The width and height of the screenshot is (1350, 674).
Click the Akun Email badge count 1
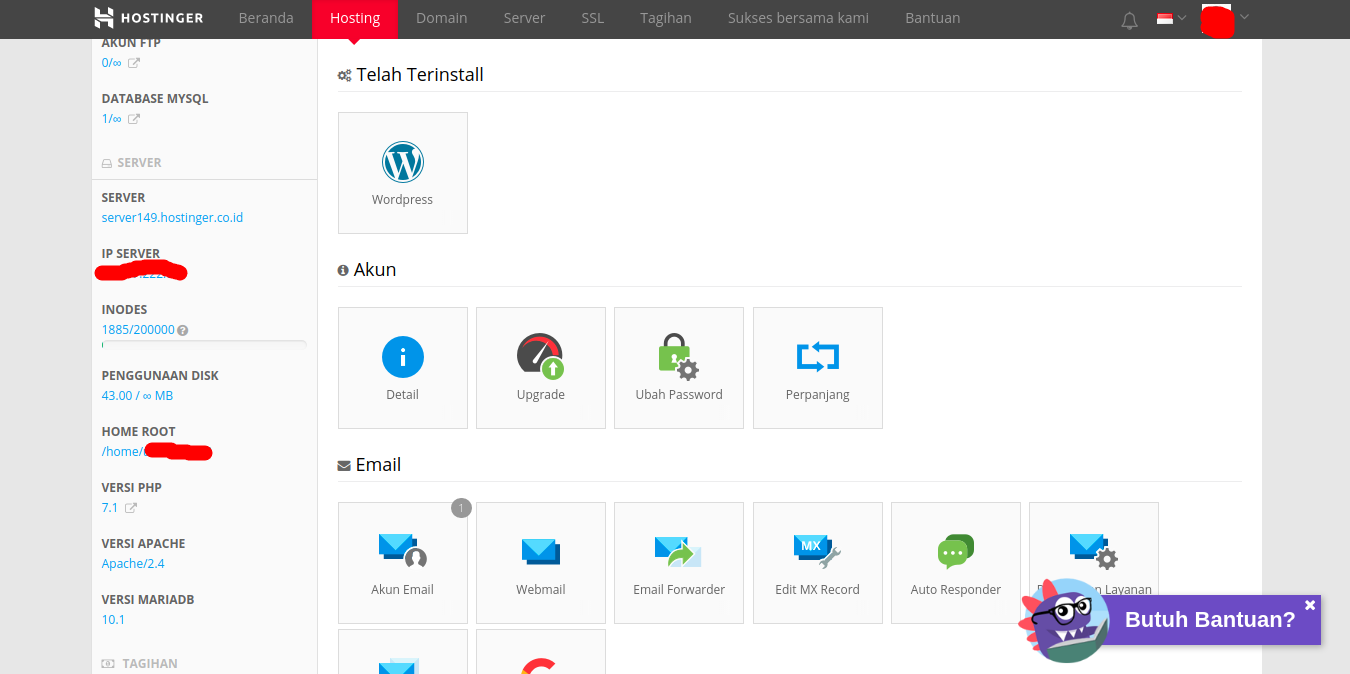(460, 509)
